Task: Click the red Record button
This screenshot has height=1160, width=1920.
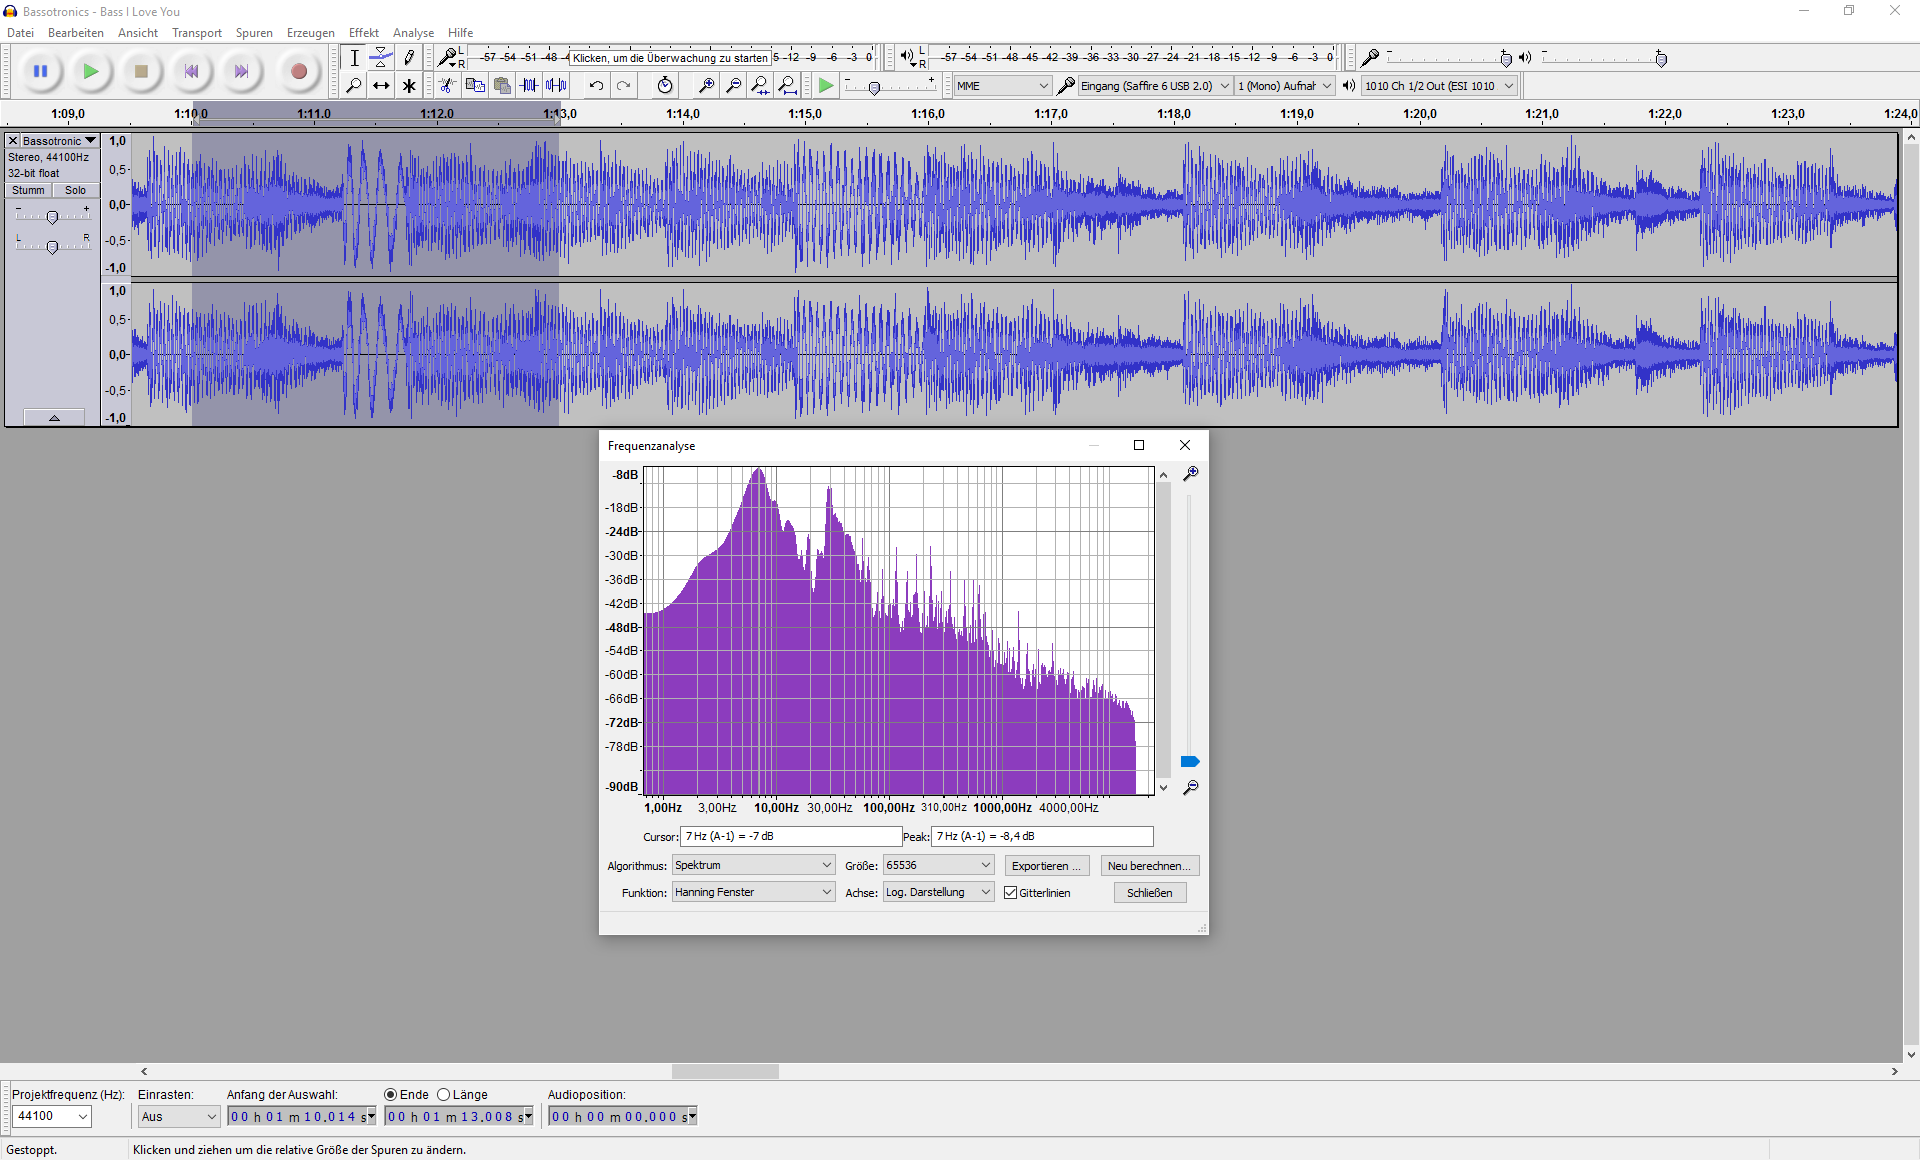Action: click(298, 71)
